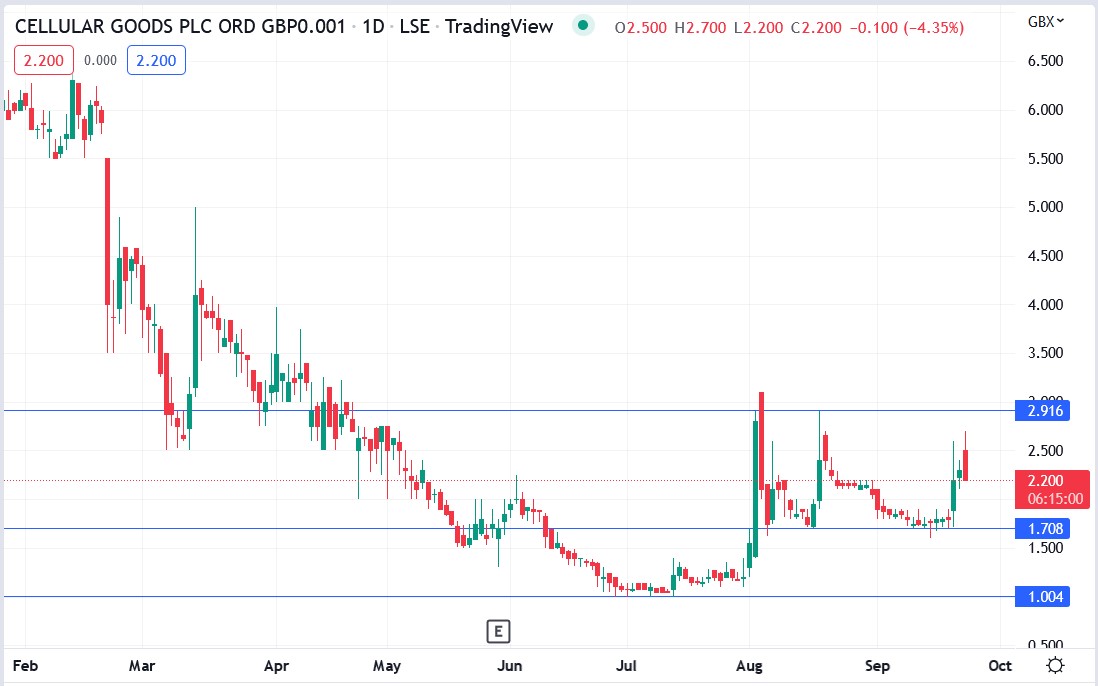Click the blue 1.004 support level label
1098x686 pixels.
(1043, 596)
